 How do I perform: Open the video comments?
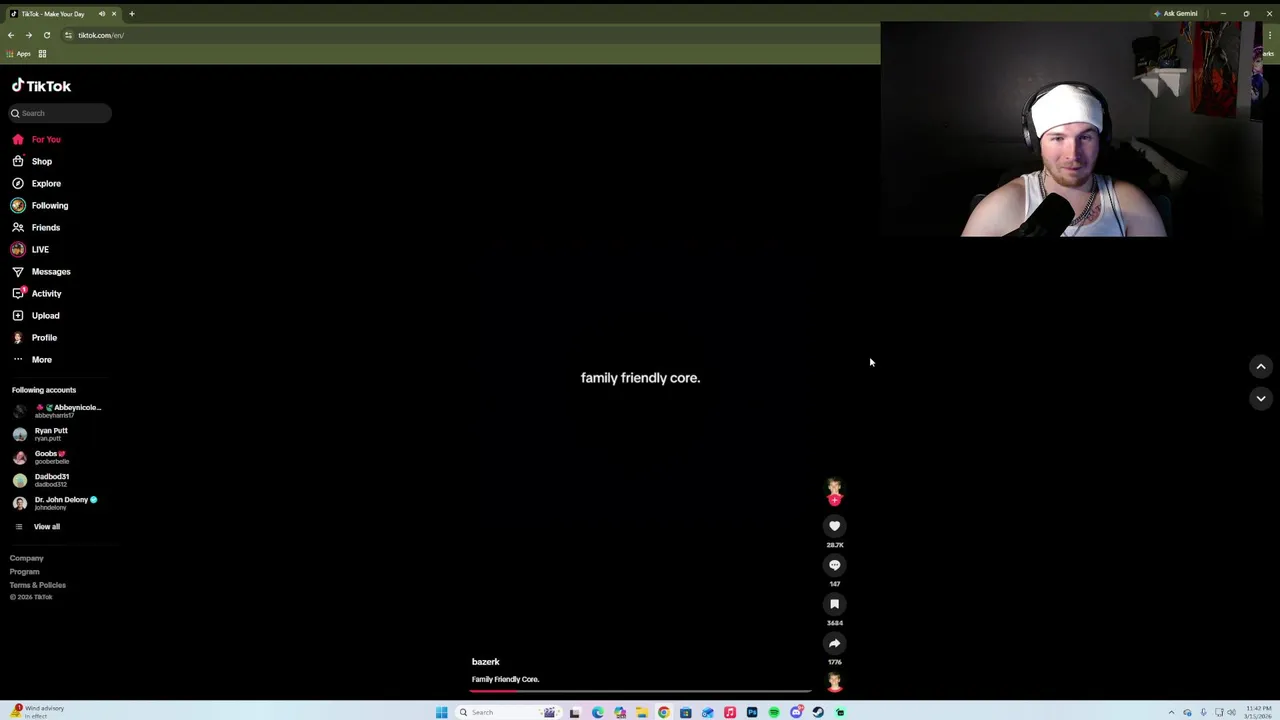[x=834, y=565]
